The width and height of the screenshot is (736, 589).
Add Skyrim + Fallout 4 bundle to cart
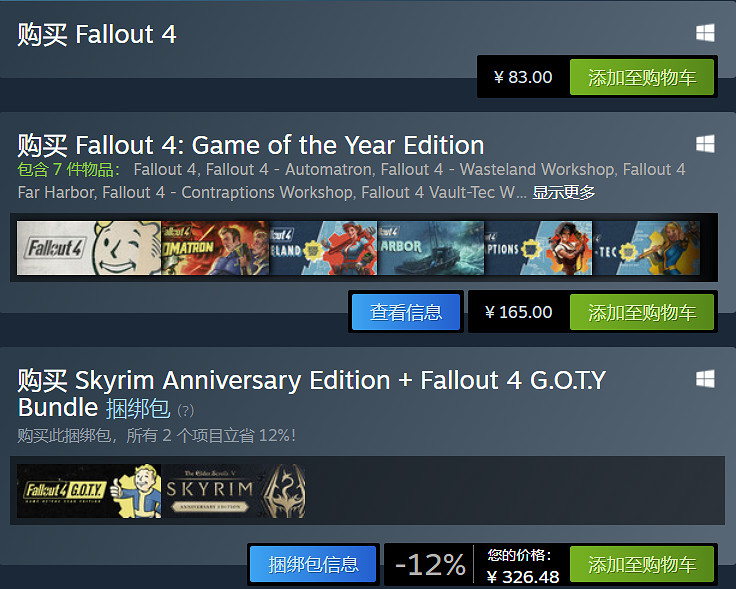(x=642, y=564)
